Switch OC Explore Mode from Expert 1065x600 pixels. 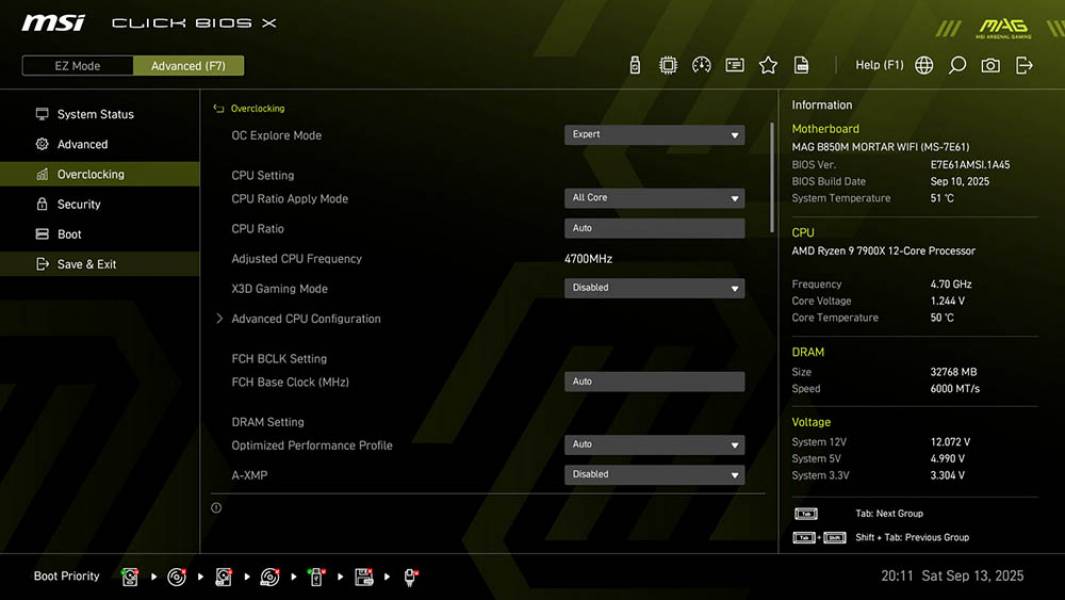tap(654, 134)
